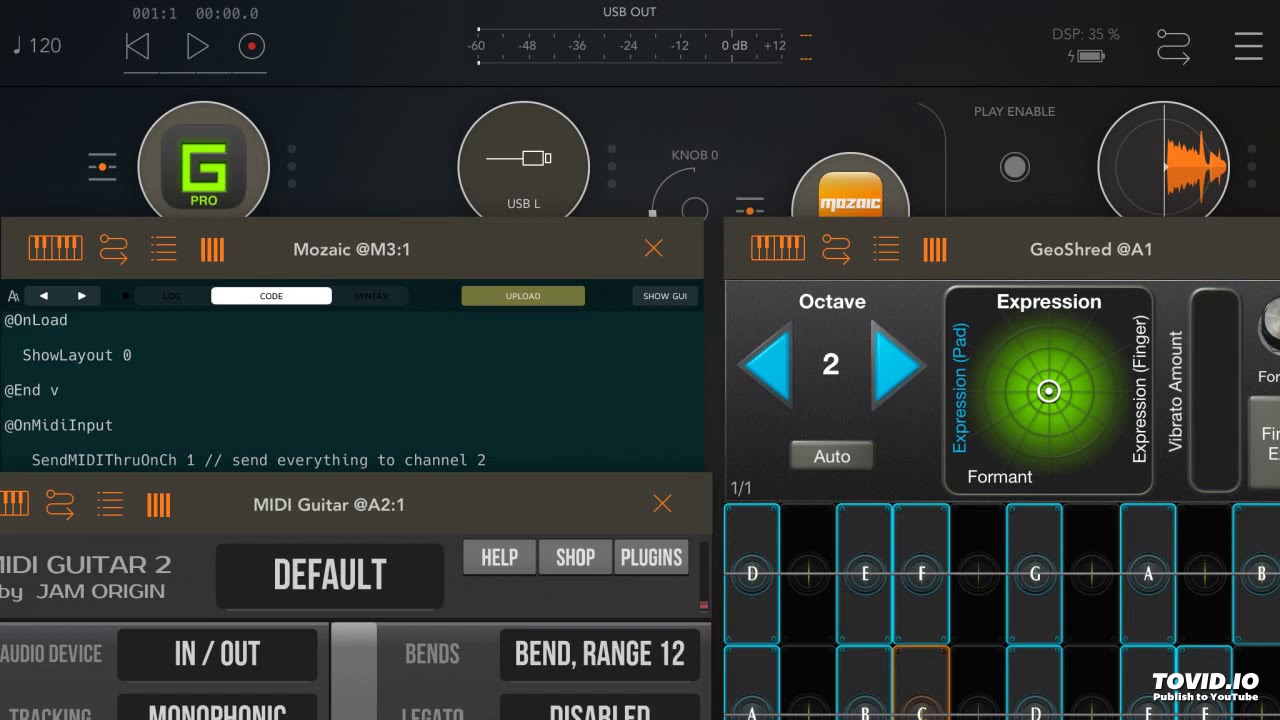
Task: Toggle the Auto octave button
Action: [832, 456]
